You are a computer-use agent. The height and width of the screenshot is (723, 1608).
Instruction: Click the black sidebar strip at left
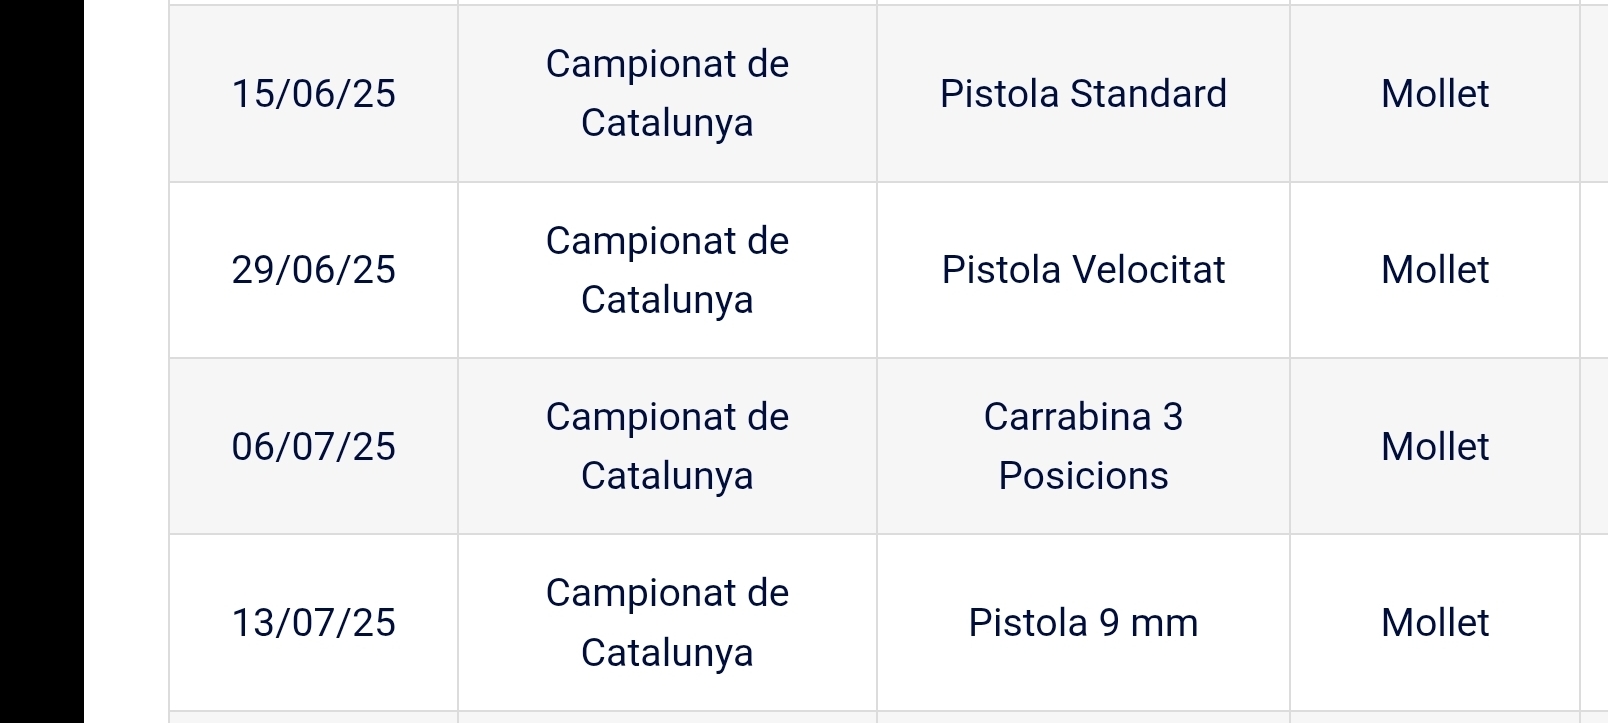coord(41,361)
